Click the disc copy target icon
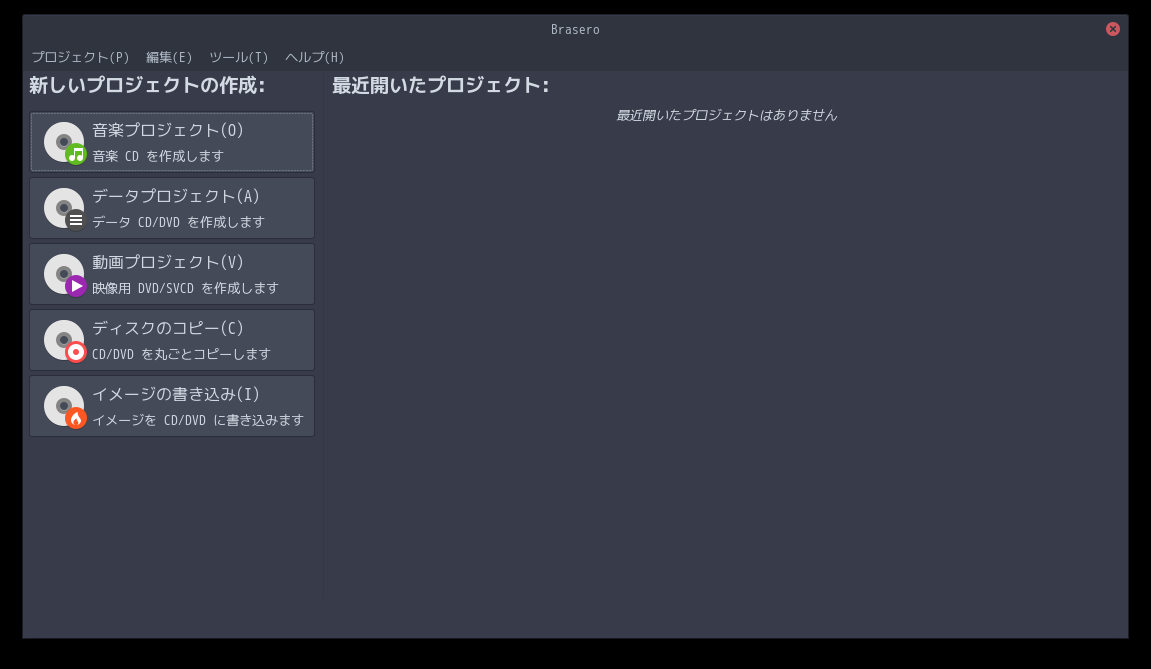Screen dimensions: 1151x669 (x=65, y=341)
